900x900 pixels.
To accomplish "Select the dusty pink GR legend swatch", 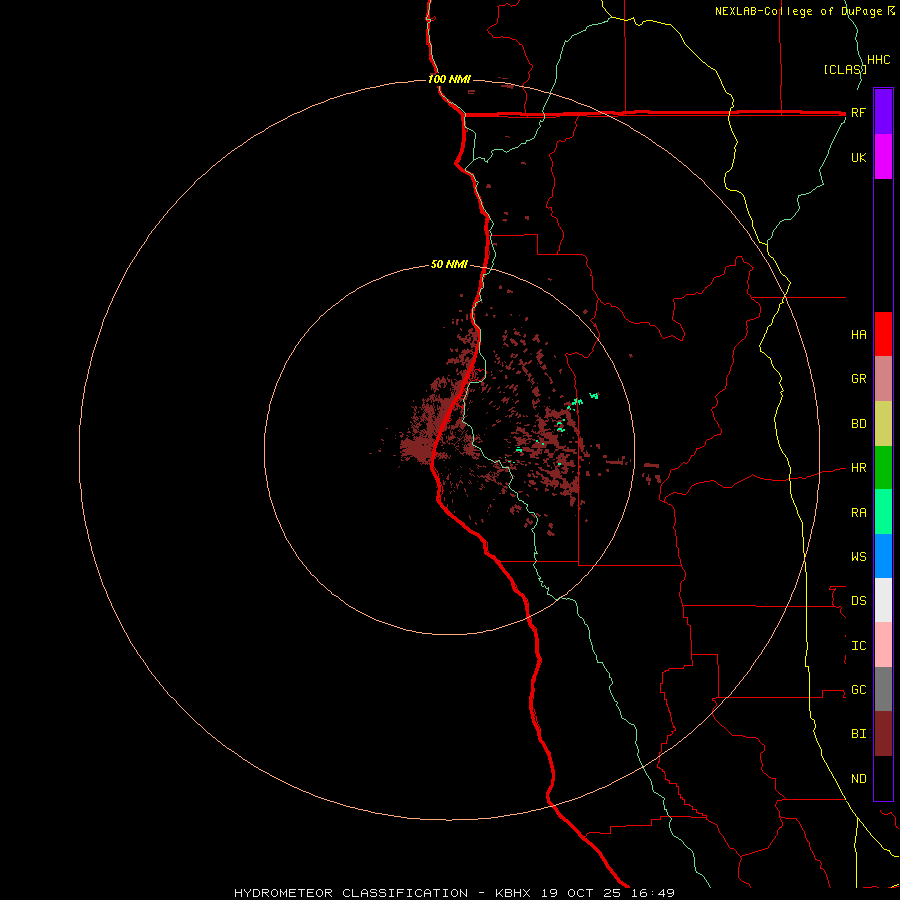I will 883,379.
